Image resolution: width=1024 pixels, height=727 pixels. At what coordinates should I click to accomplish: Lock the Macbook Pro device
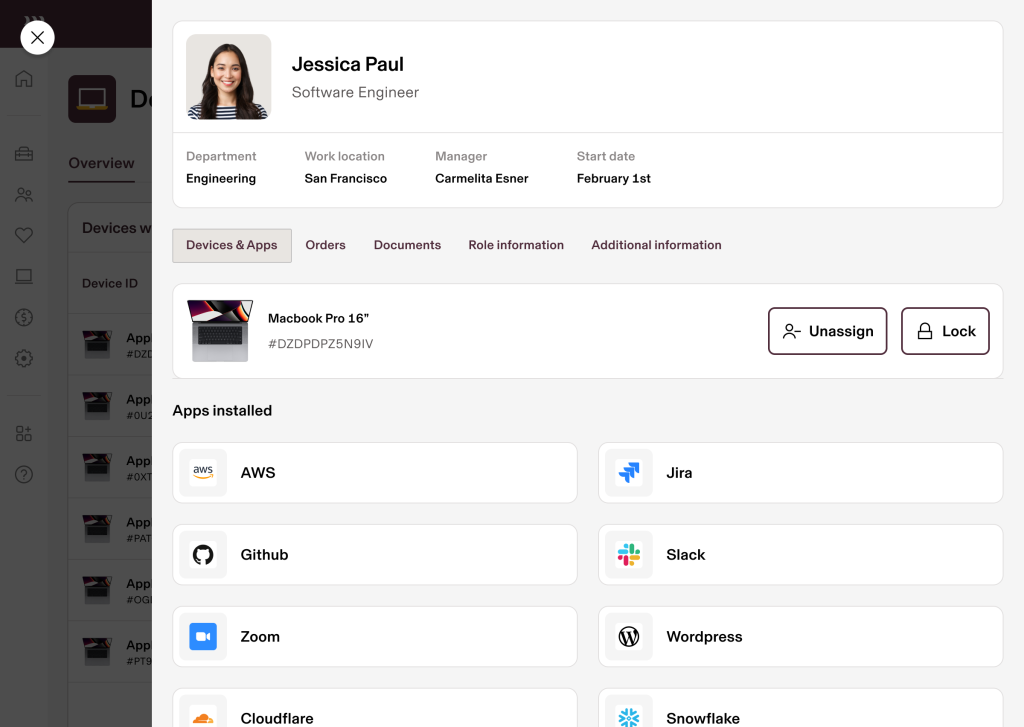(945, 331)
